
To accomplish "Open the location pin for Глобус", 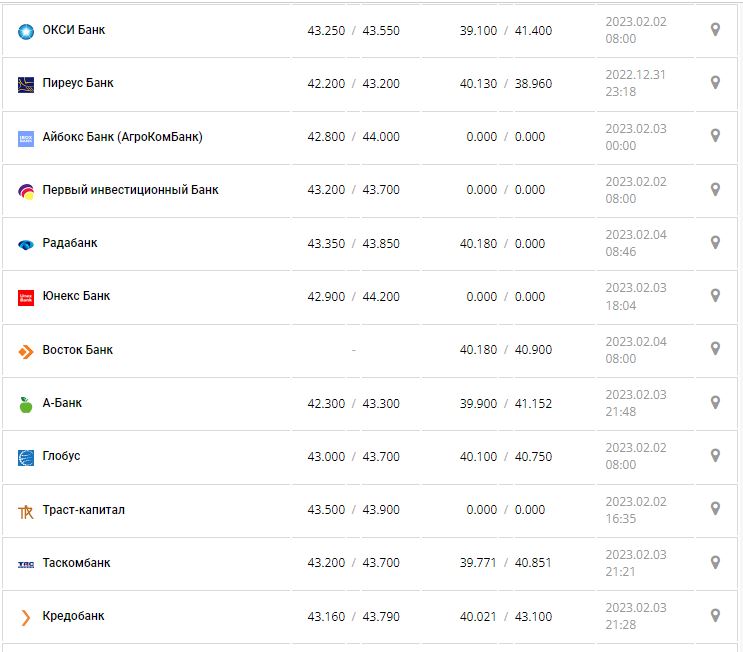I will [x=715, y=456].
